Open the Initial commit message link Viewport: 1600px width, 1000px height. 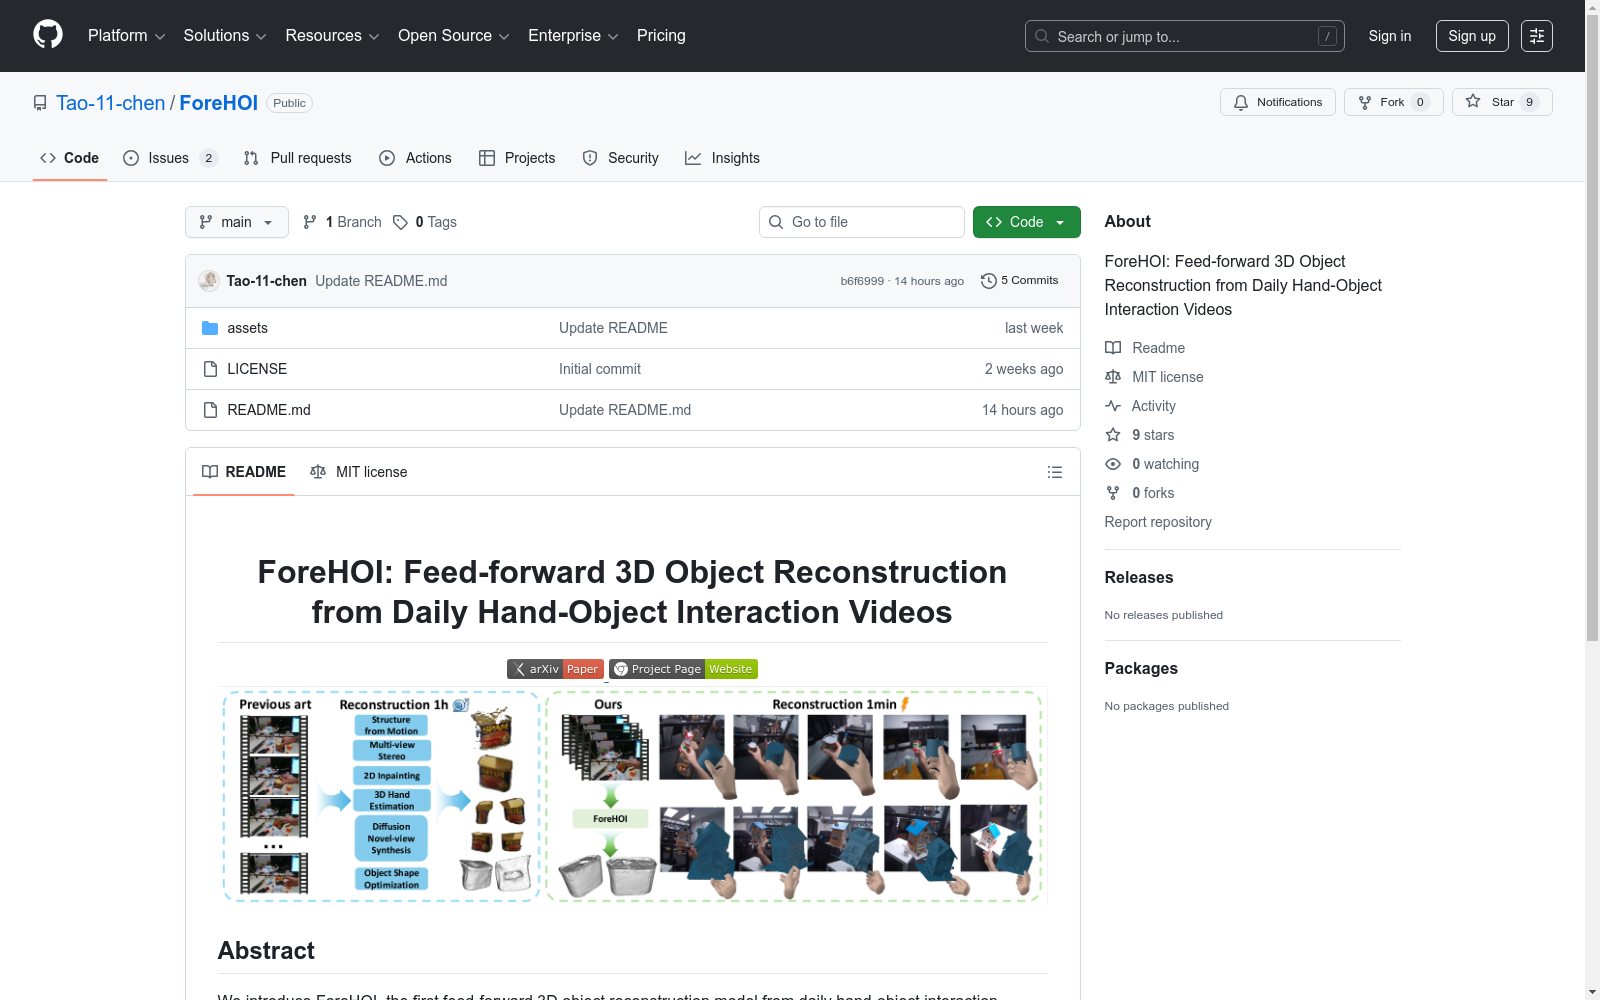600,369
